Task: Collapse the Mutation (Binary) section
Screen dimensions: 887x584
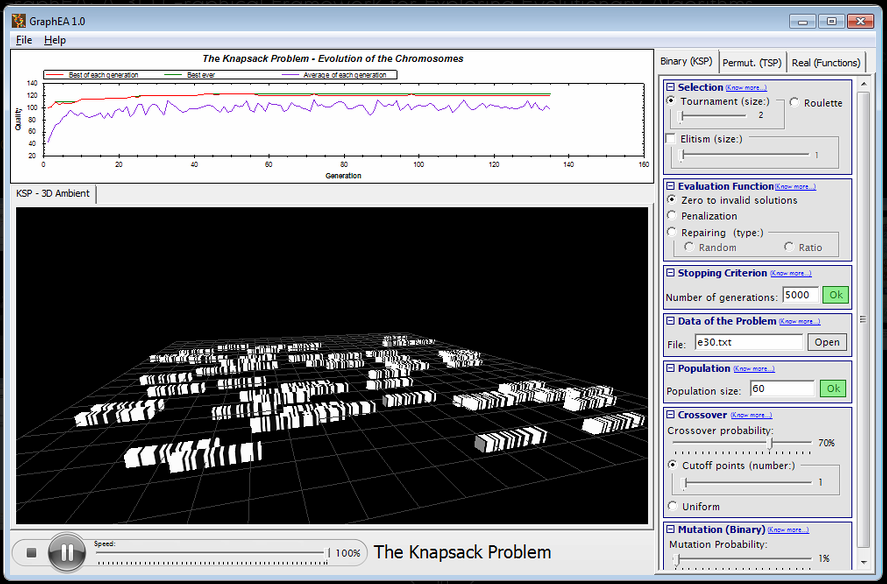Action: 670,530
